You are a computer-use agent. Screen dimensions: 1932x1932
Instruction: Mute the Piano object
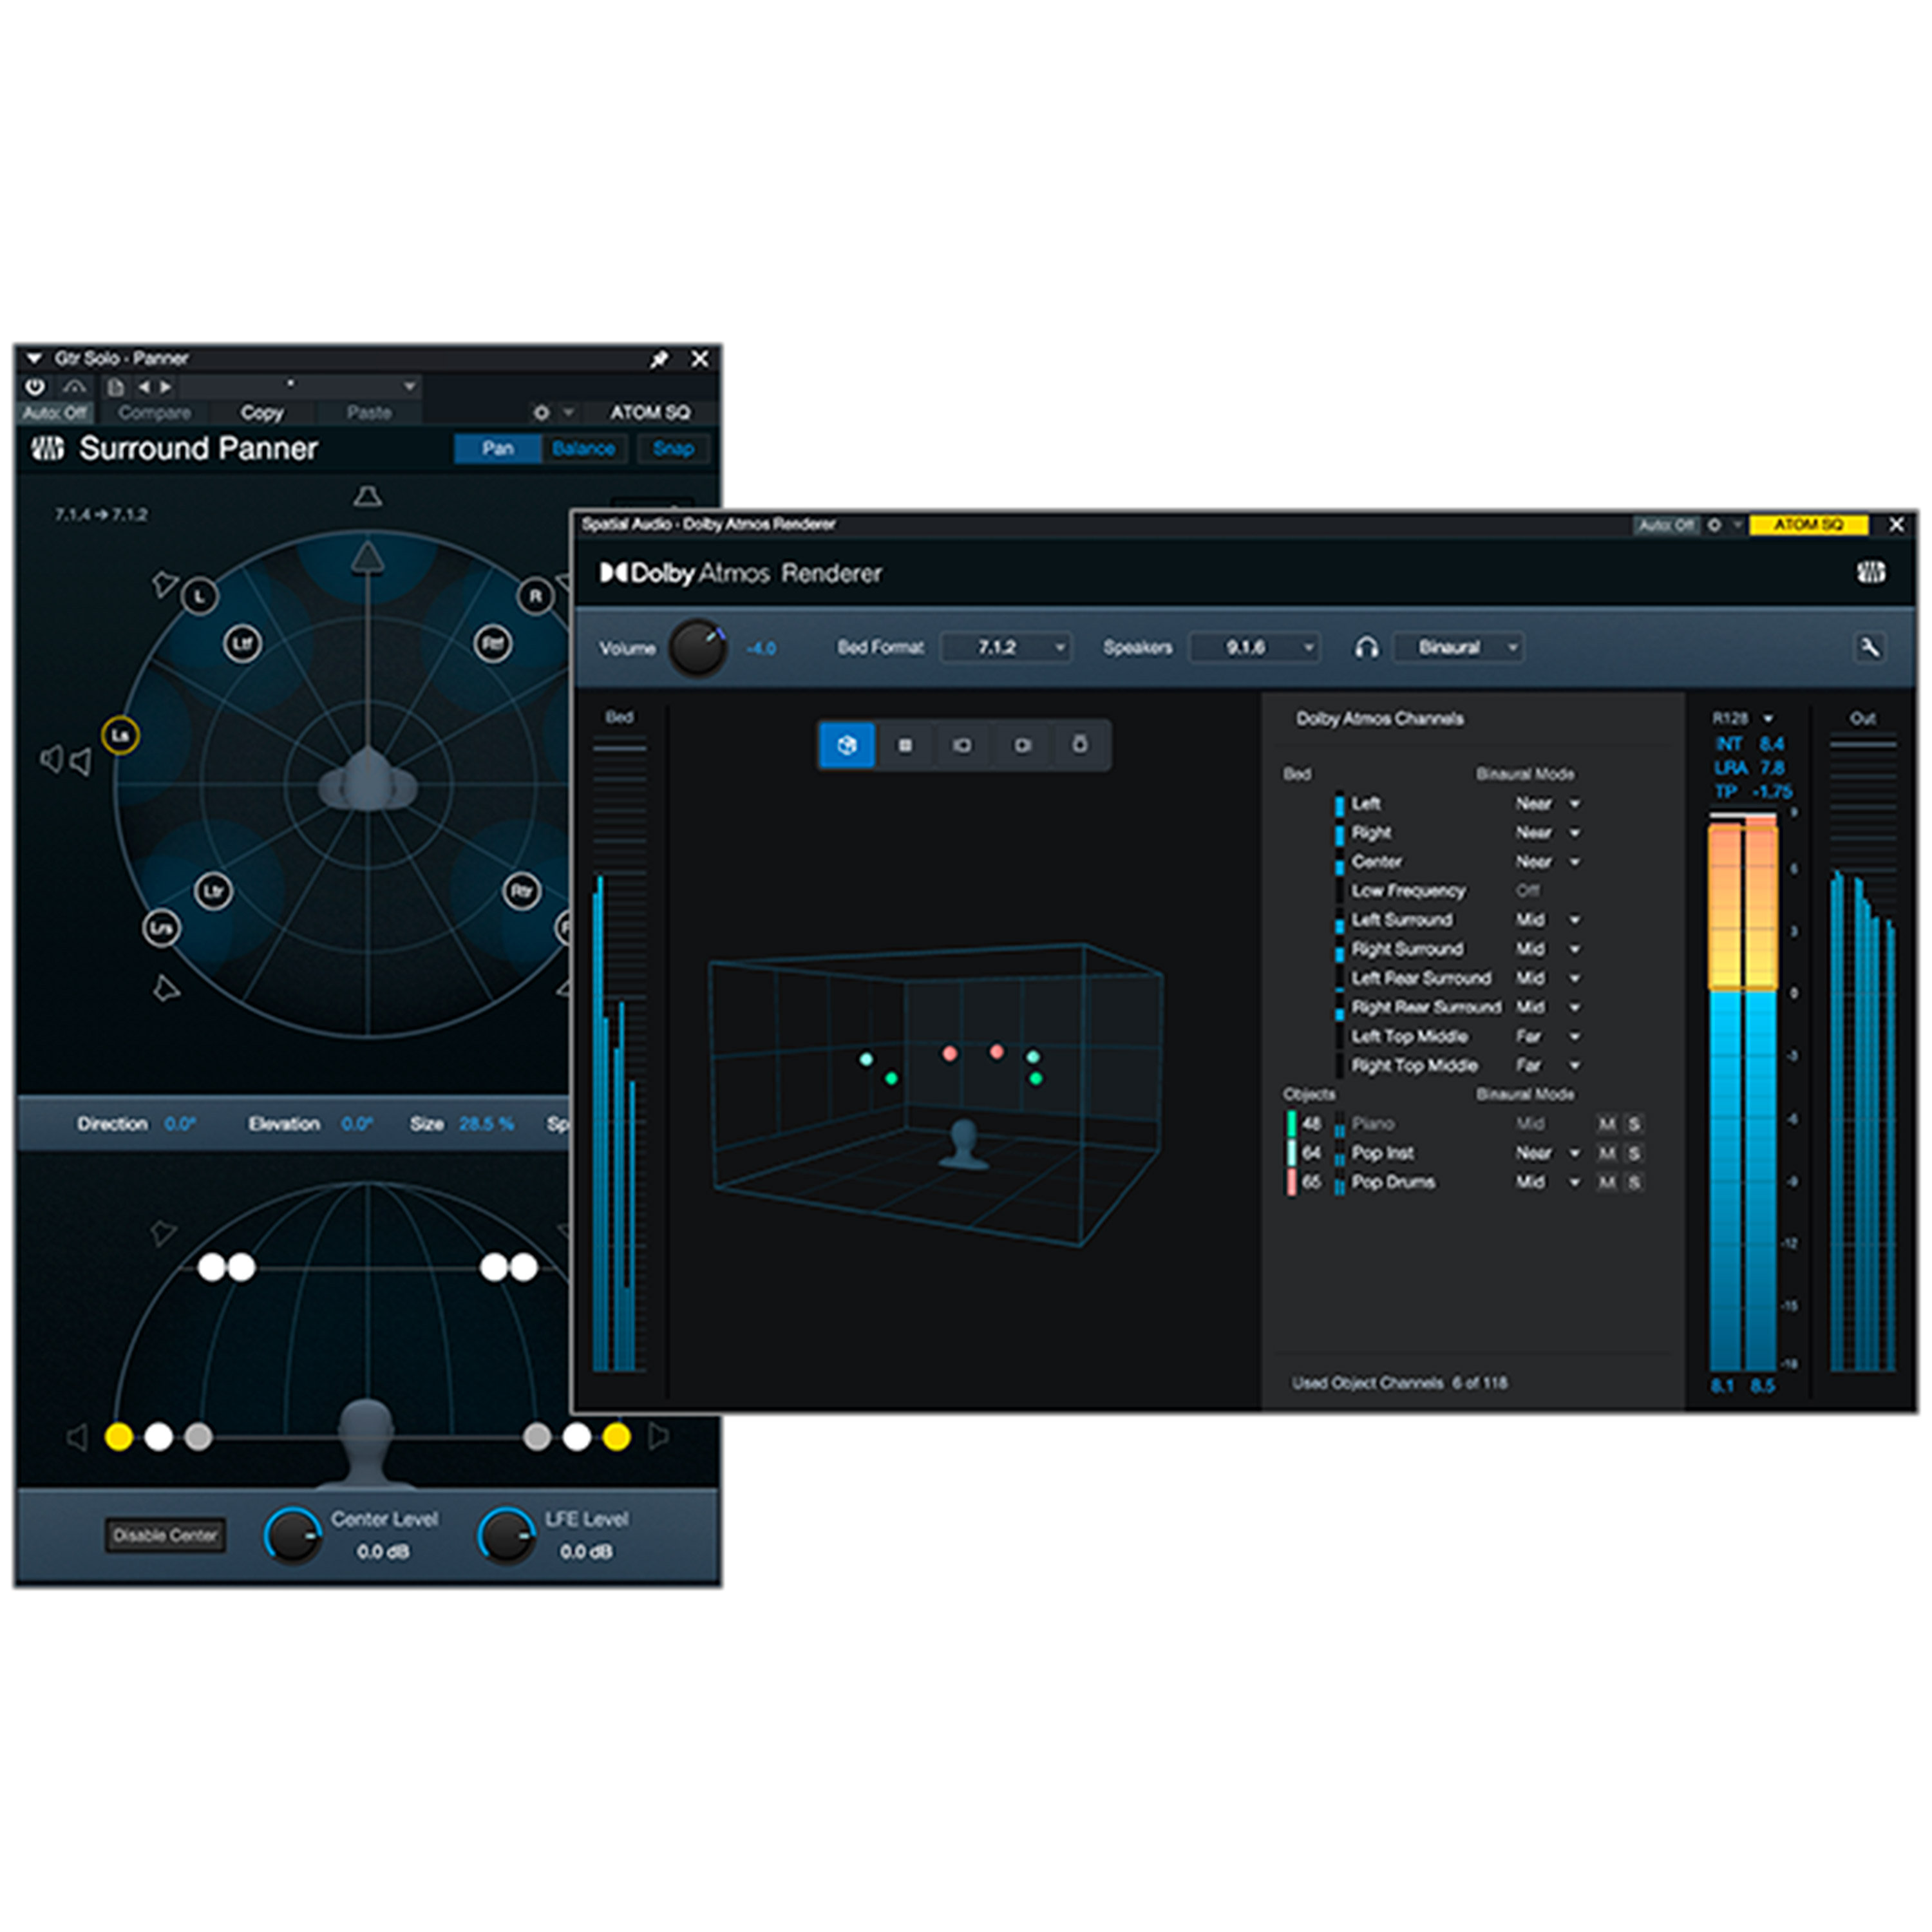1607,1123
